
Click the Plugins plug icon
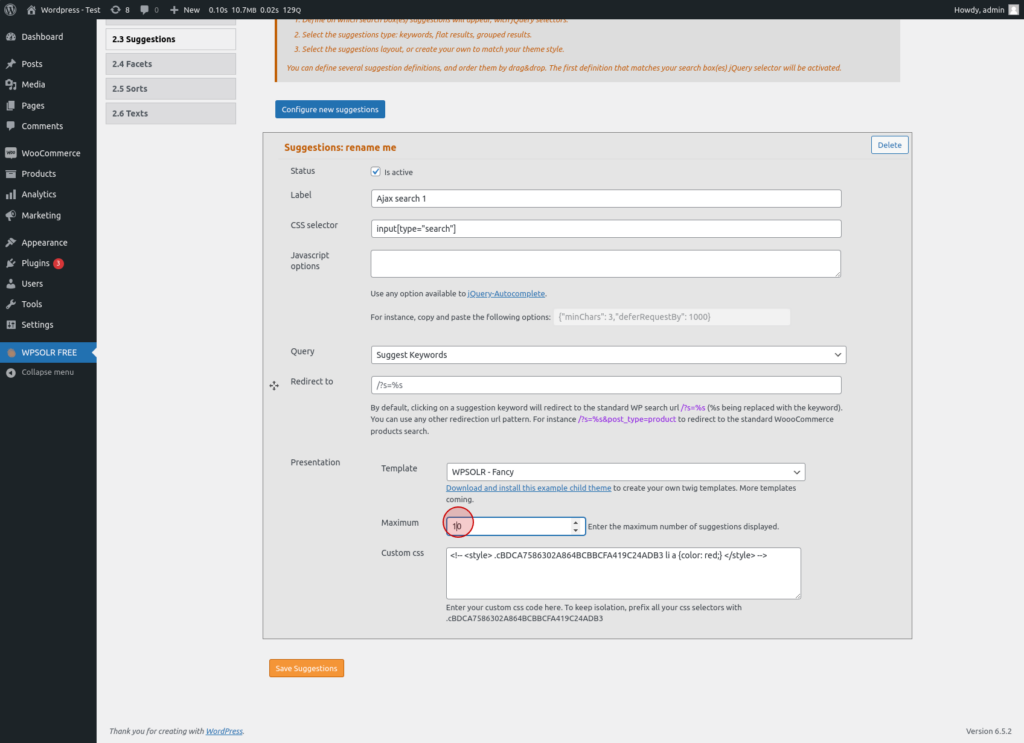point(10,263)
